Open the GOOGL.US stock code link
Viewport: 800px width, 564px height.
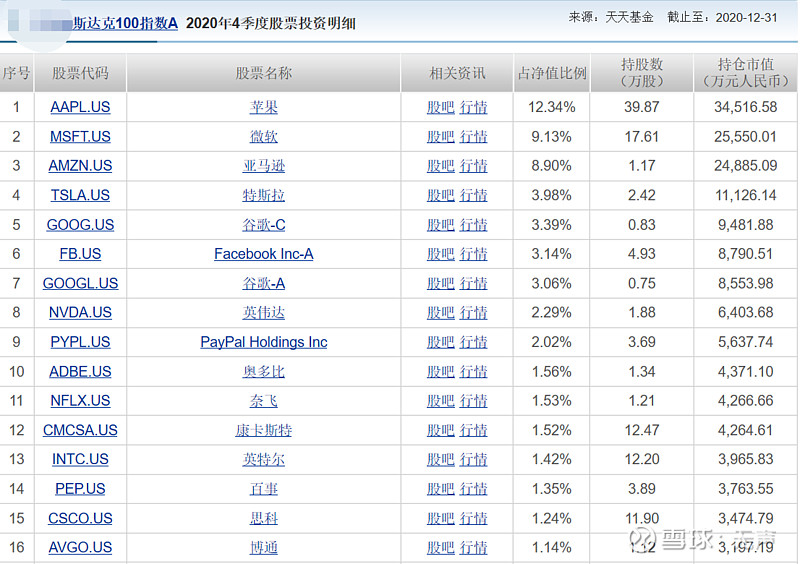[80, 284]
